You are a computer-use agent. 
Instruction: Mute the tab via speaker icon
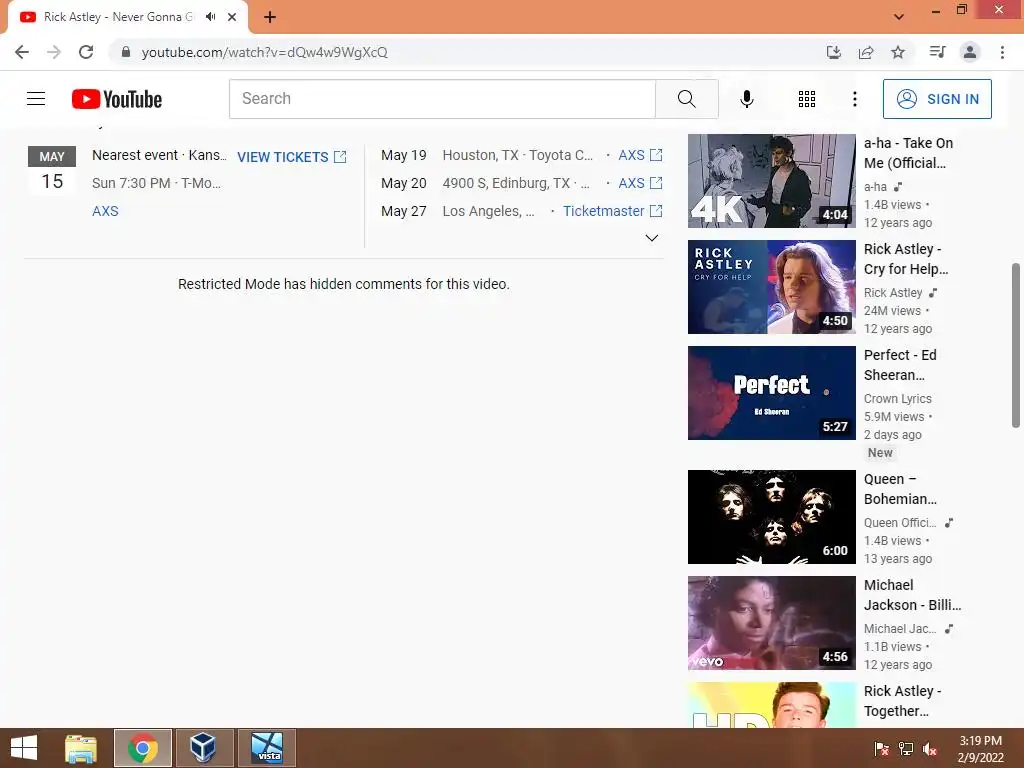pyautogui.click(x=210, y=17)
